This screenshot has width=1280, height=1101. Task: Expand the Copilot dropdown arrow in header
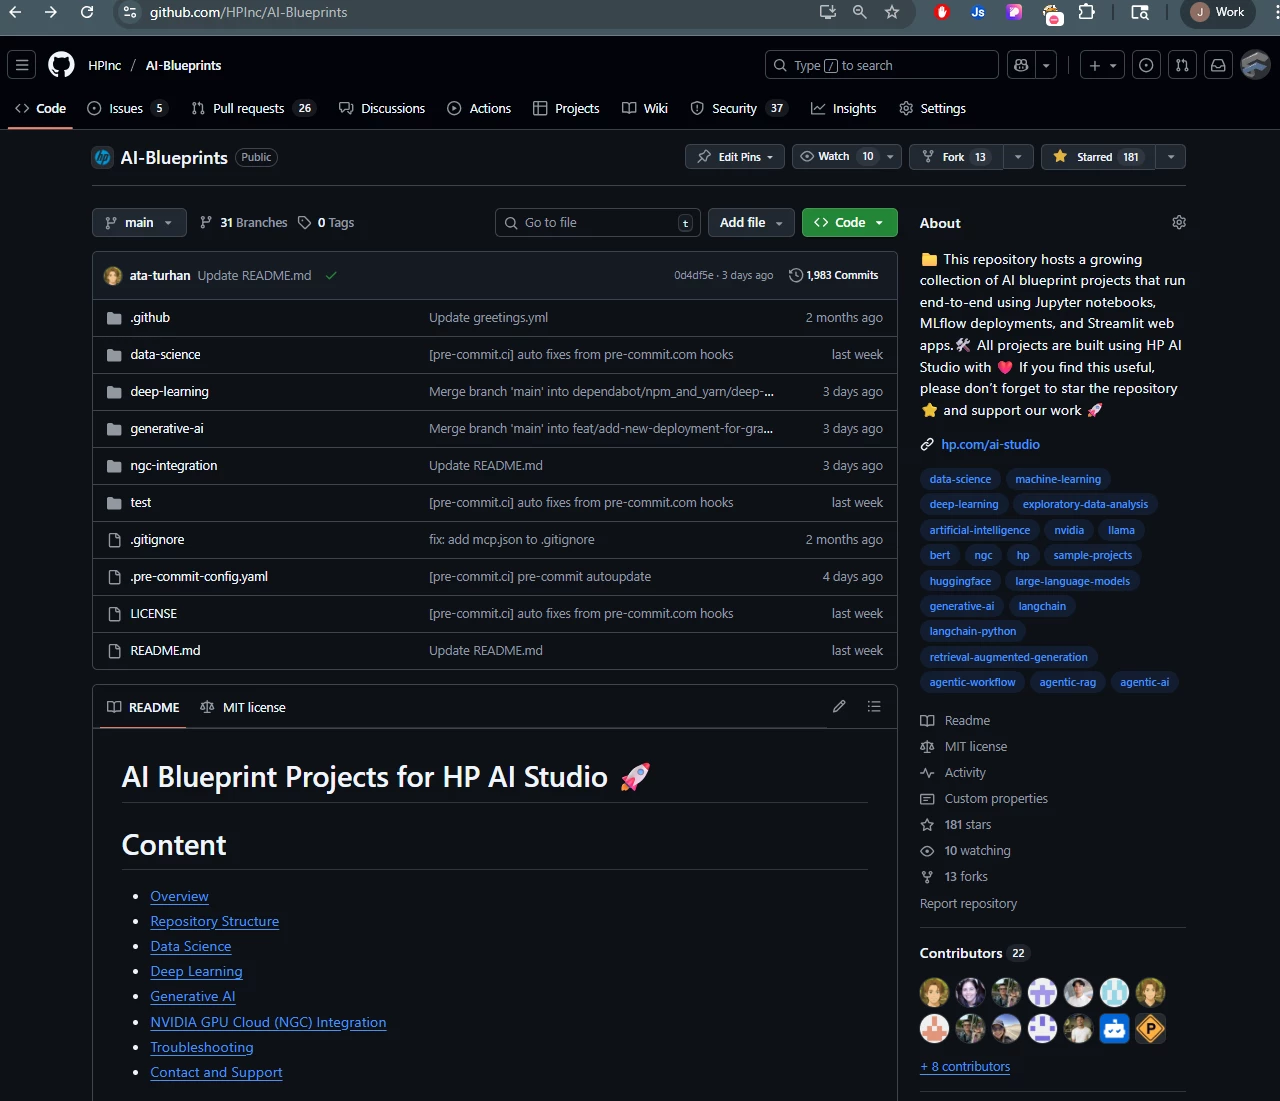[1046, 65]
